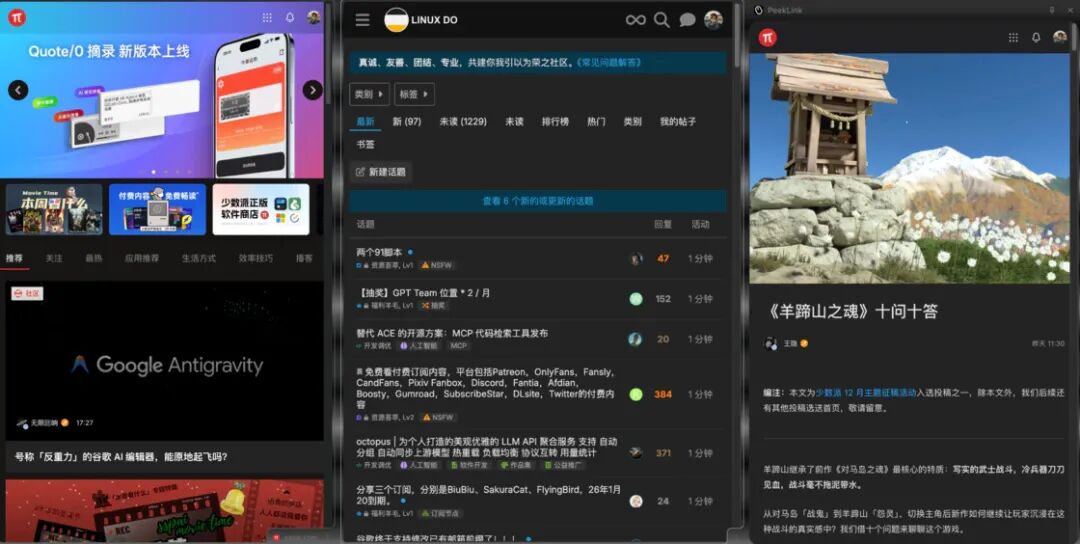Select the 效率技巧 tab in sspai
This screenshot has height=544, width=1080.
pyautogui.click(x=256, y=258)
